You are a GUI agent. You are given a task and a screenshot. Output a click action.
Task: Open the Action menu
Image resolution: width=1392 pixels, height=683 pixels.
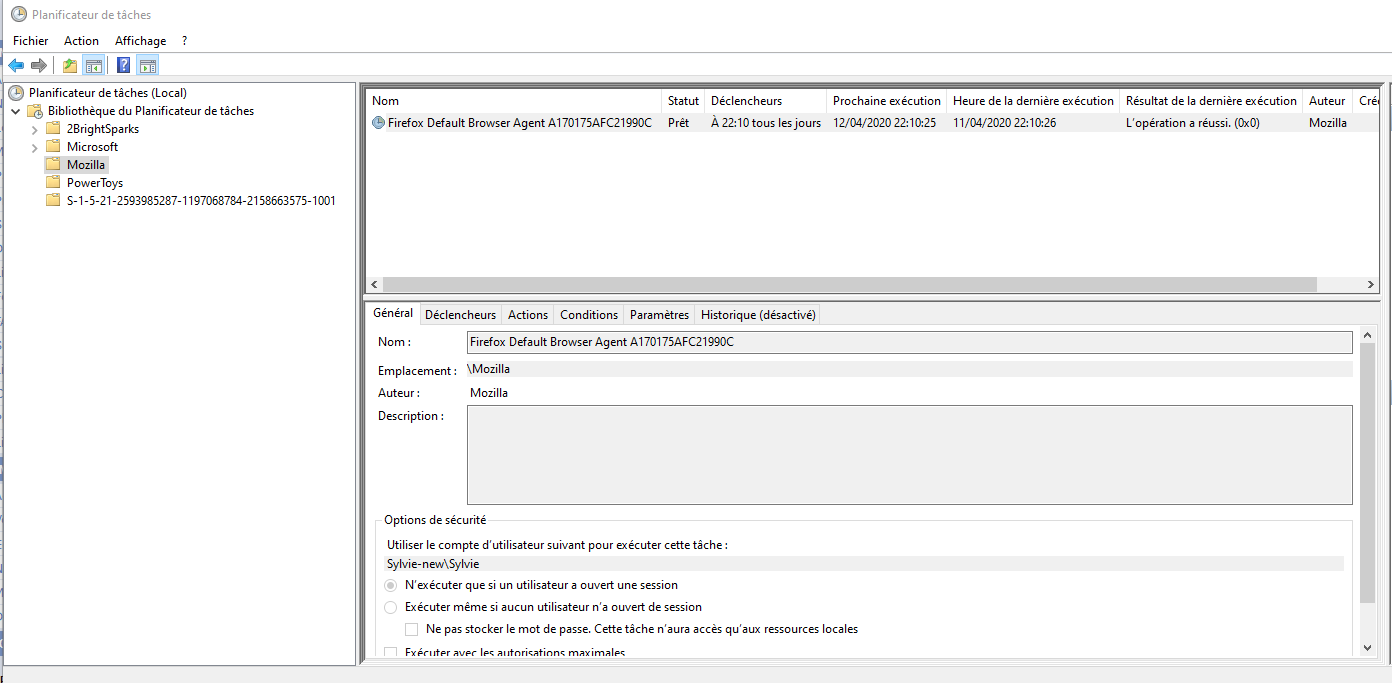point(82,41)
